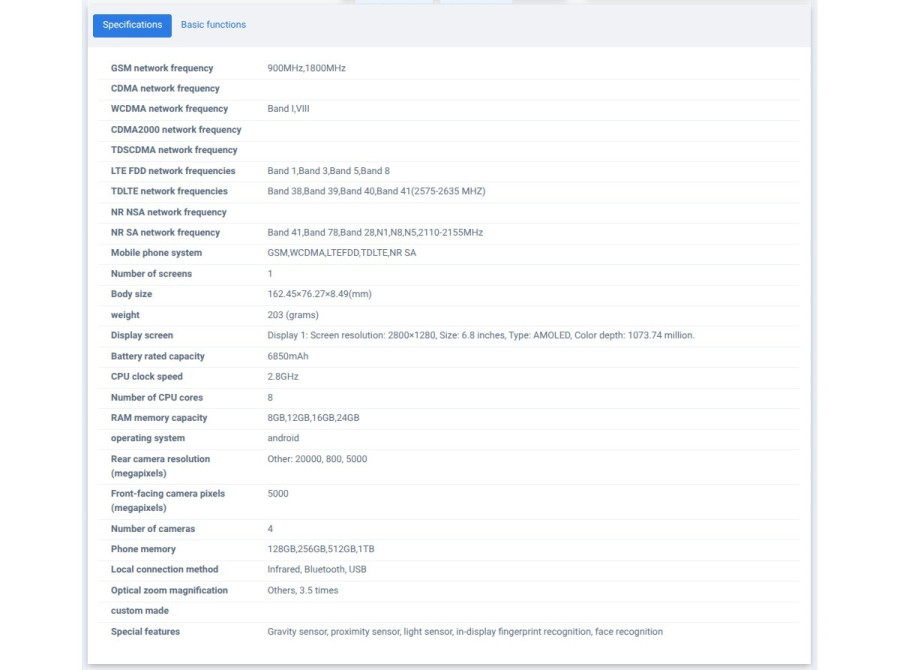900x670 pixels.
Task: Click the 203 (grams) weight value
Action: pos(293,315)
